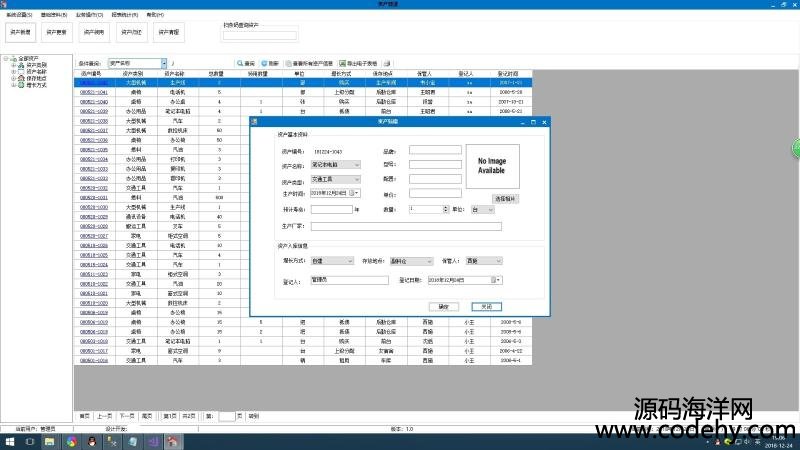
Task: Click the 预计寿命 input field
Action: click(332, 210)
